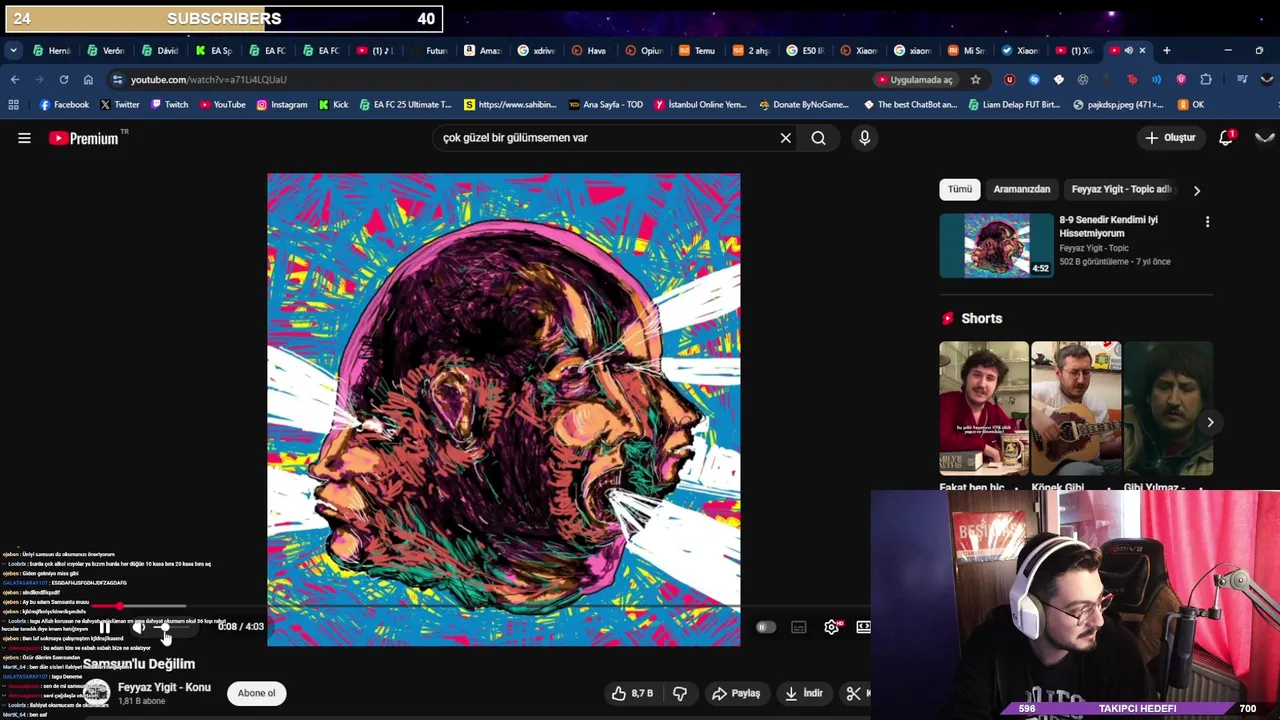Open the Donate ByNoGame bookmark
Image resolution: width=1280 pixels, height=720 pixels.
point(803,104)
